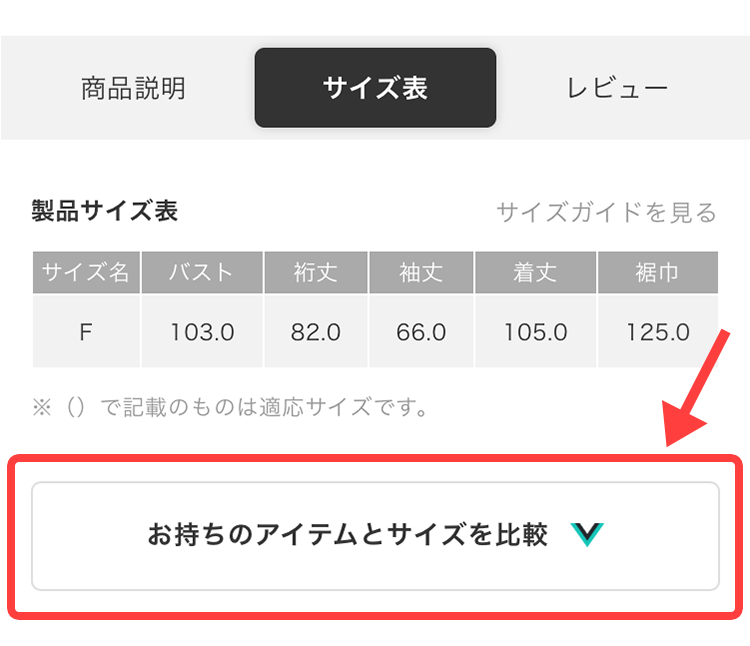
Task: Select the size F cell
Action: tap(86, 331)
